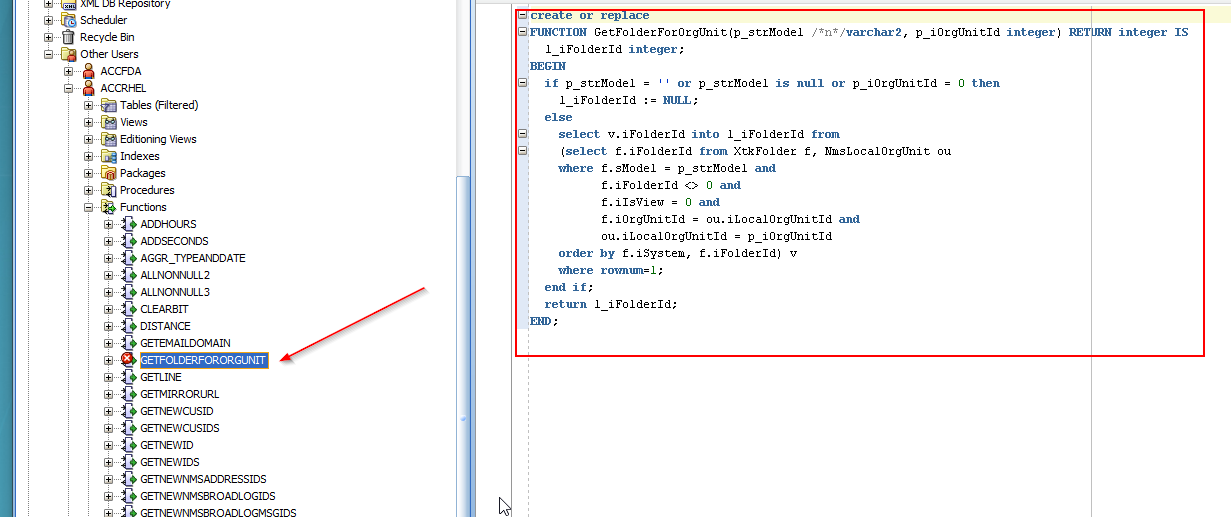Select the Recycle Bin tree item
The height and width of the screenshot is (517, 1231).
107,37
